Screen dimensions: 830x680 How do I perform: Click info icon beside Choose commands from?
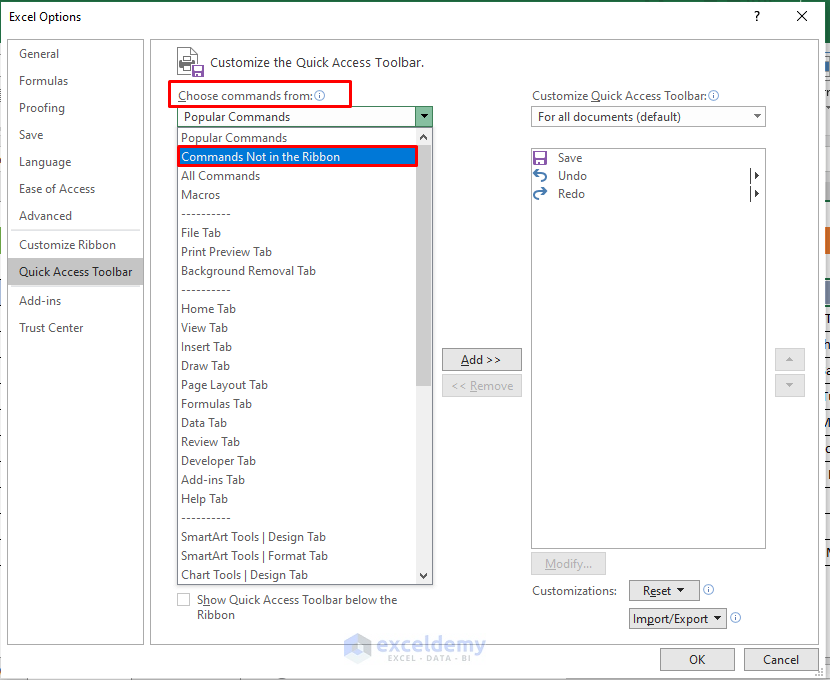coord(320,96)
